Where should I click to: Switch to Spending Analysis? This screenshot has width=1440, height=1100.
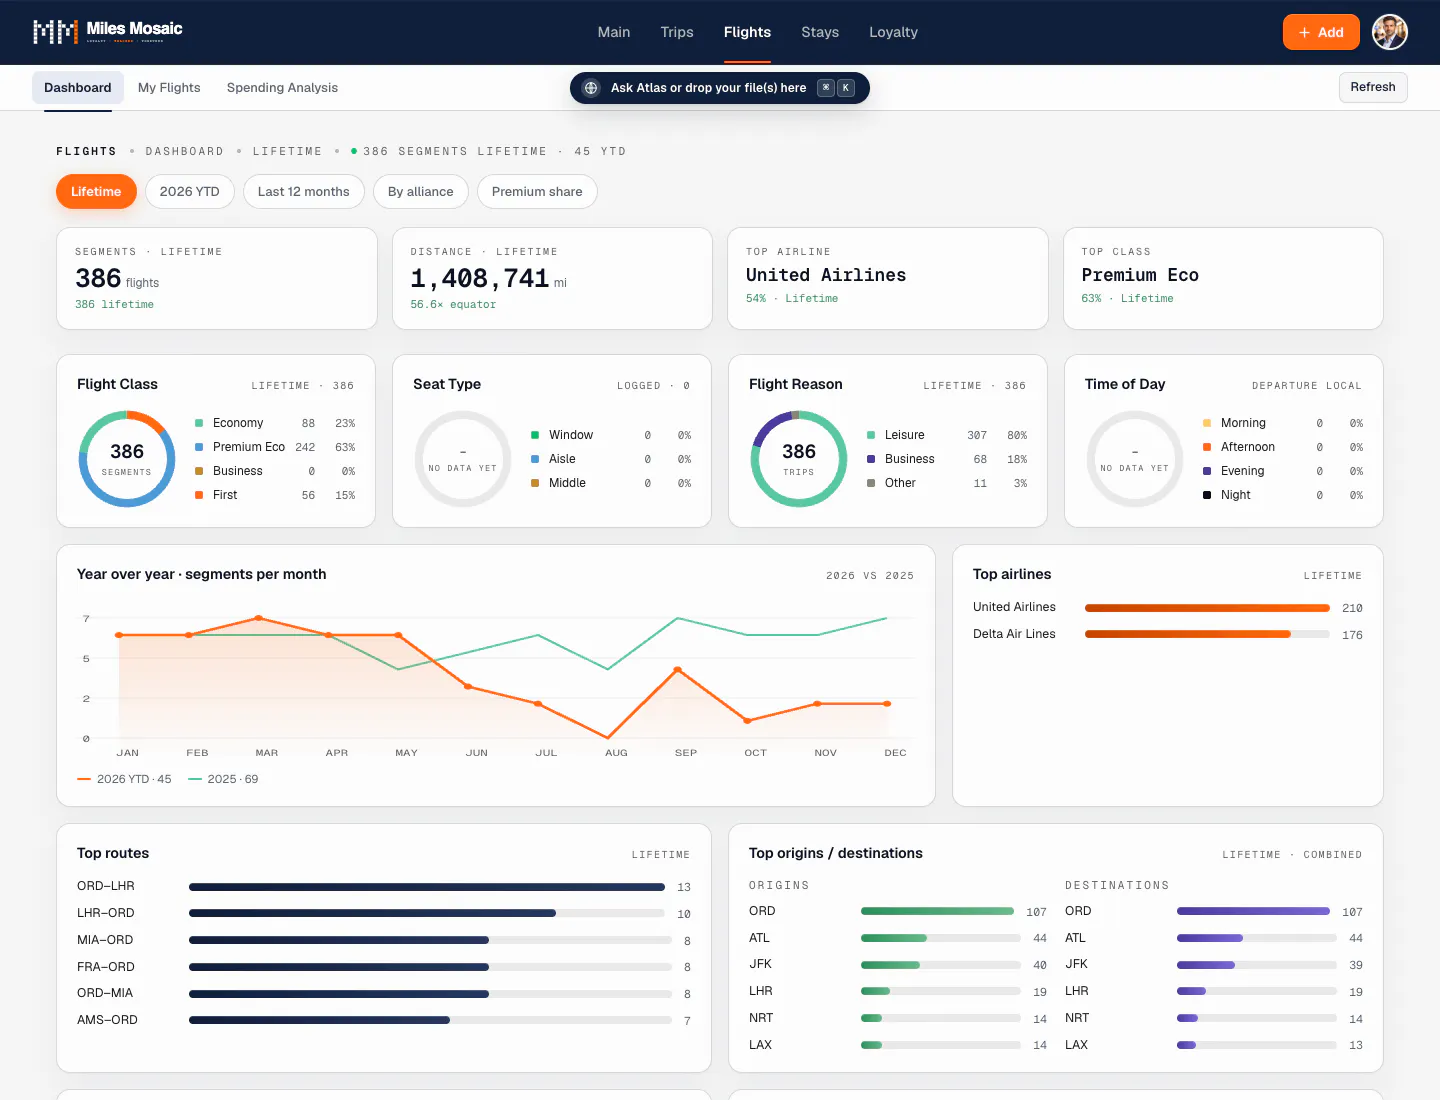coord(282,87)
